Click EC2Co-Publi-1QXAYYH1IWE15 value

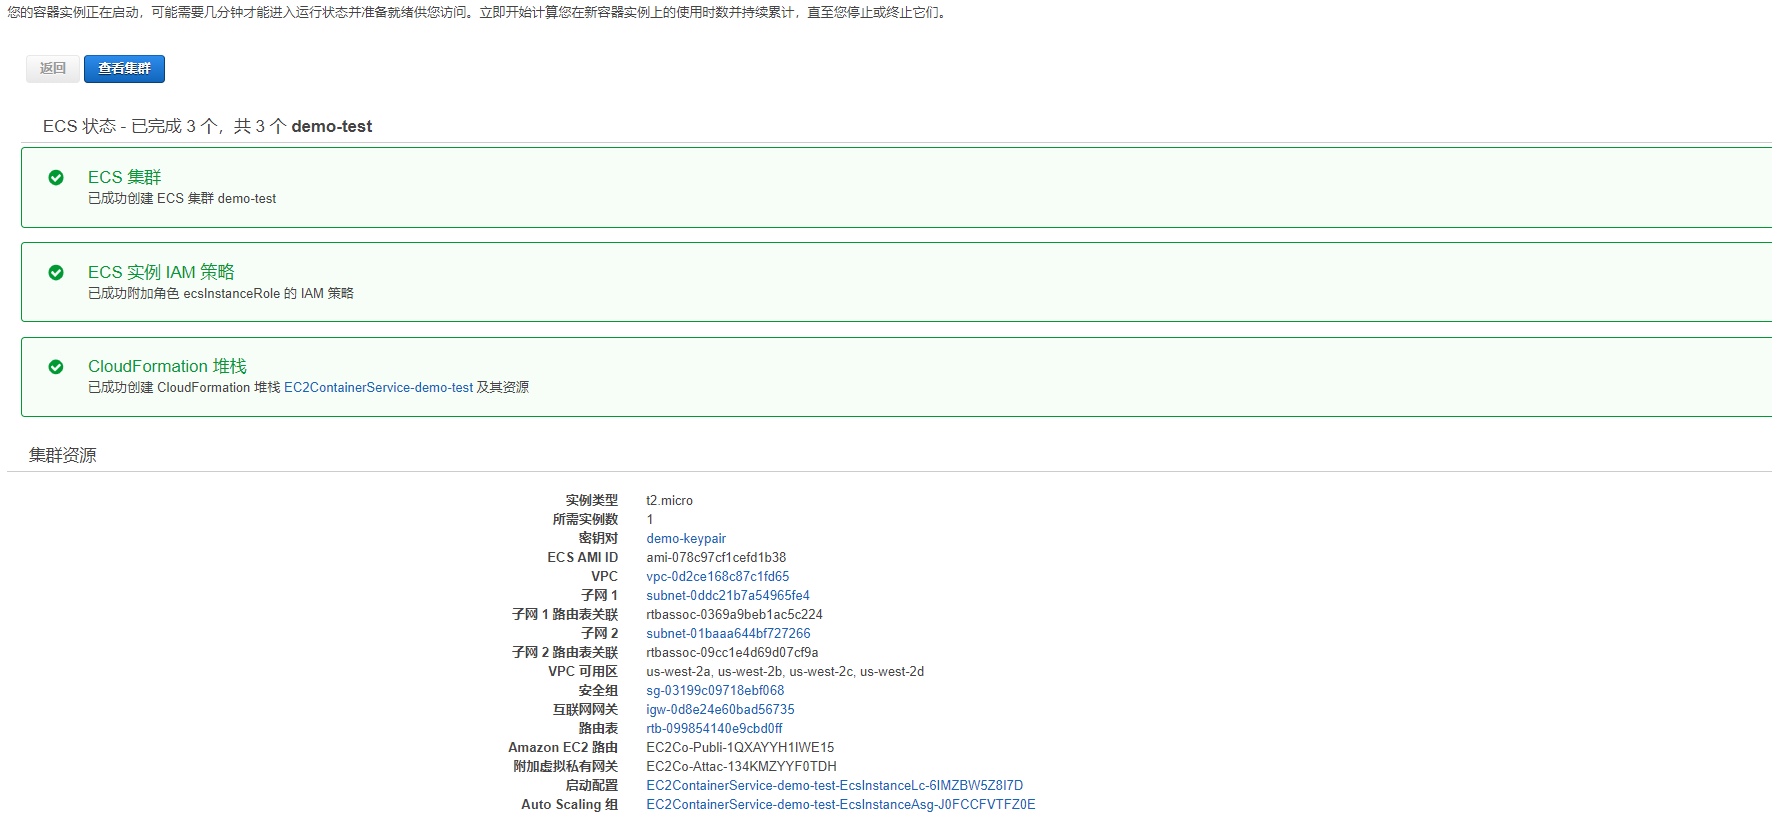[x=740, y=747]
